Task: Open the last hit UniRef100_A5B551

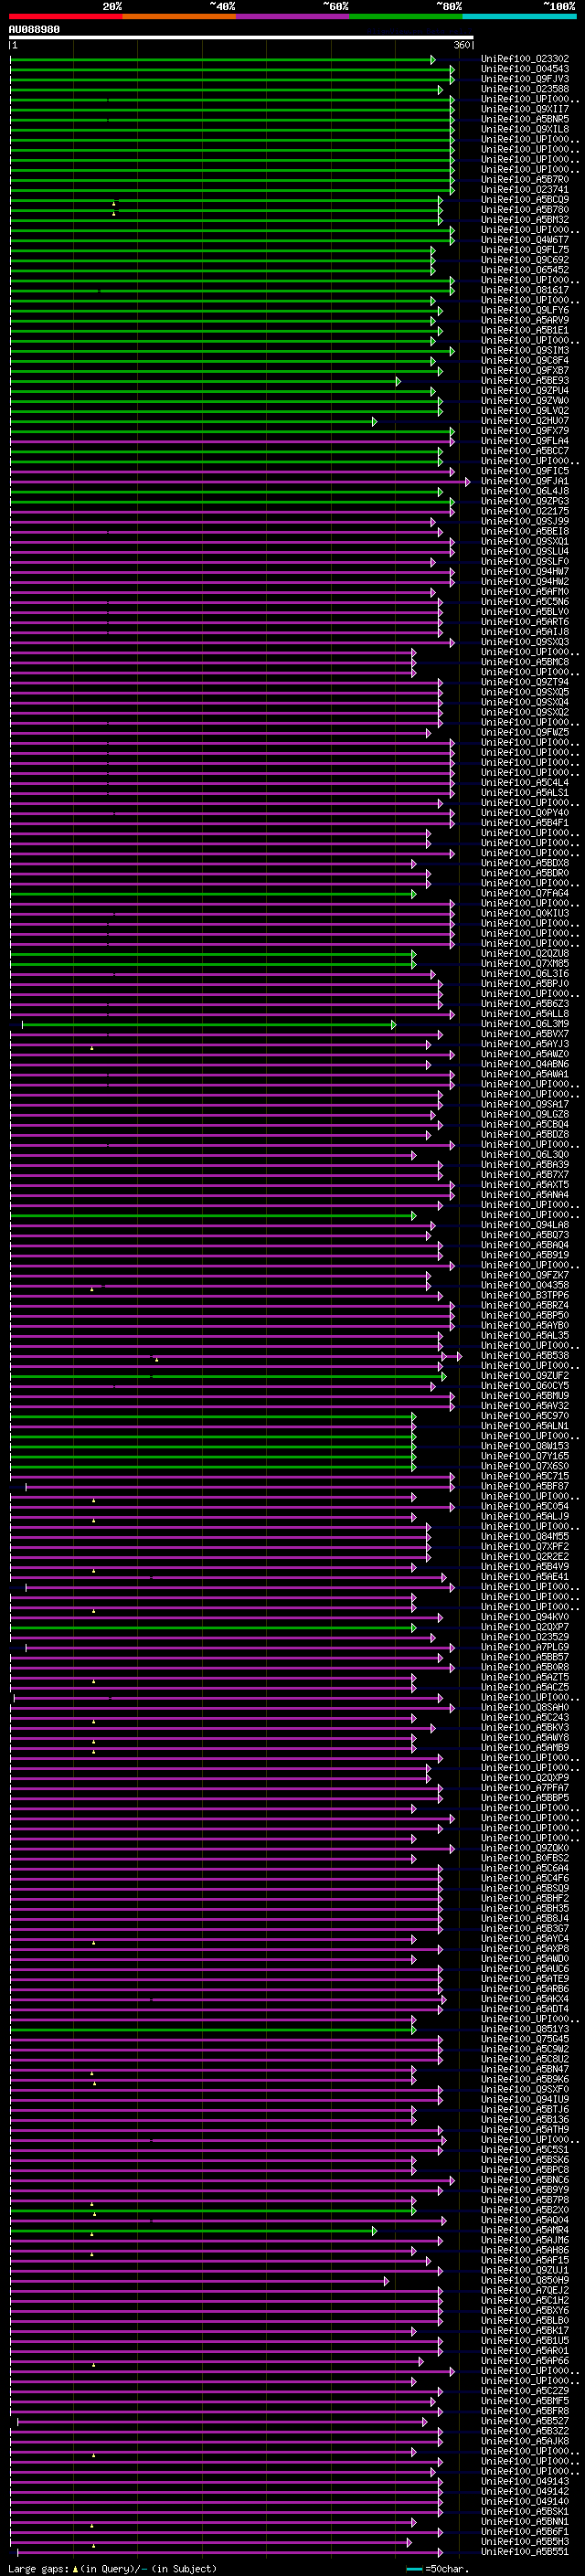Action: pos(525,2552)
